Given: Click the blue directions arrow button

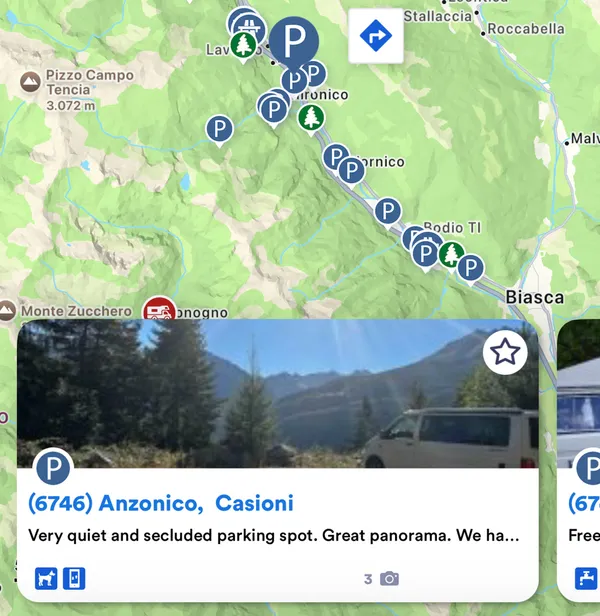Looking at the screenshot, I should click(376, 36).
